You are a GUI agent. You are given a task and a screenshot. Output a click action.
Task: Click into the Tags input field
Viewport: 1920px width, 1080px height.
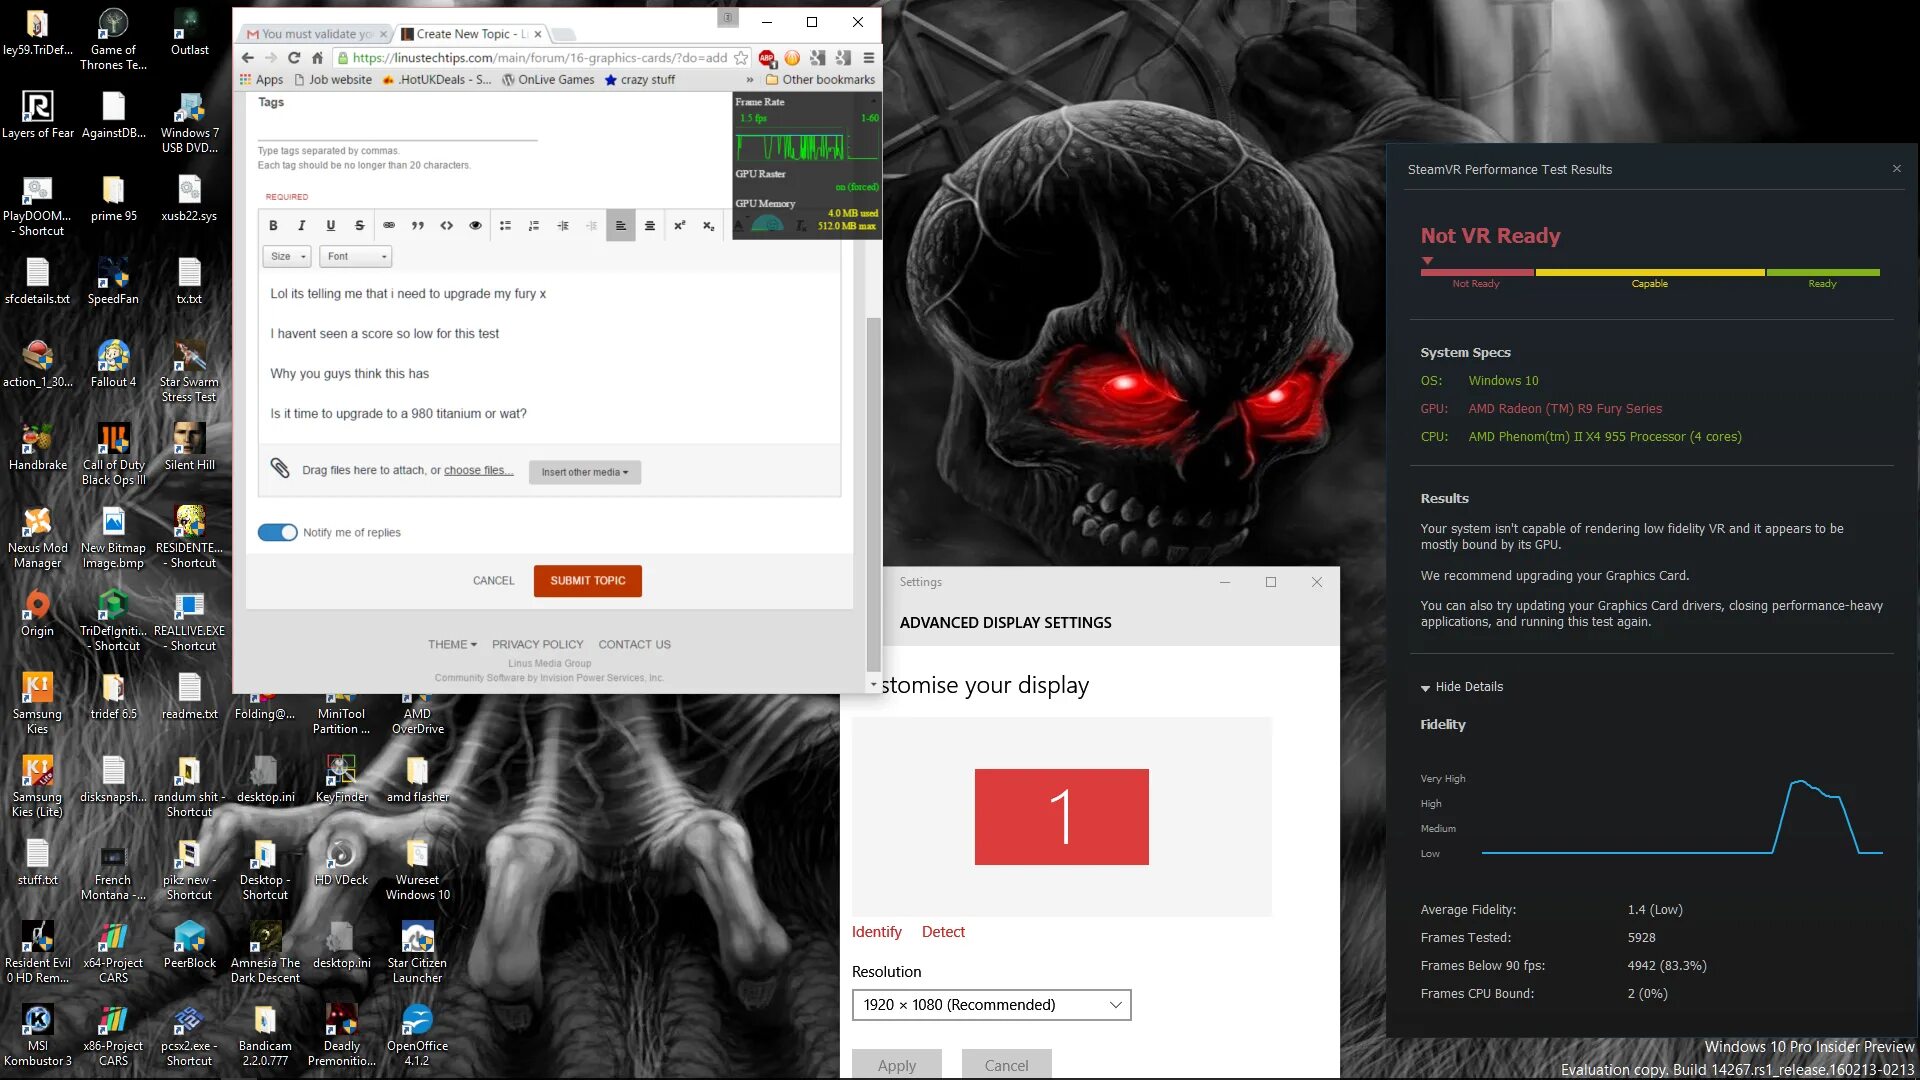[397, 129]
